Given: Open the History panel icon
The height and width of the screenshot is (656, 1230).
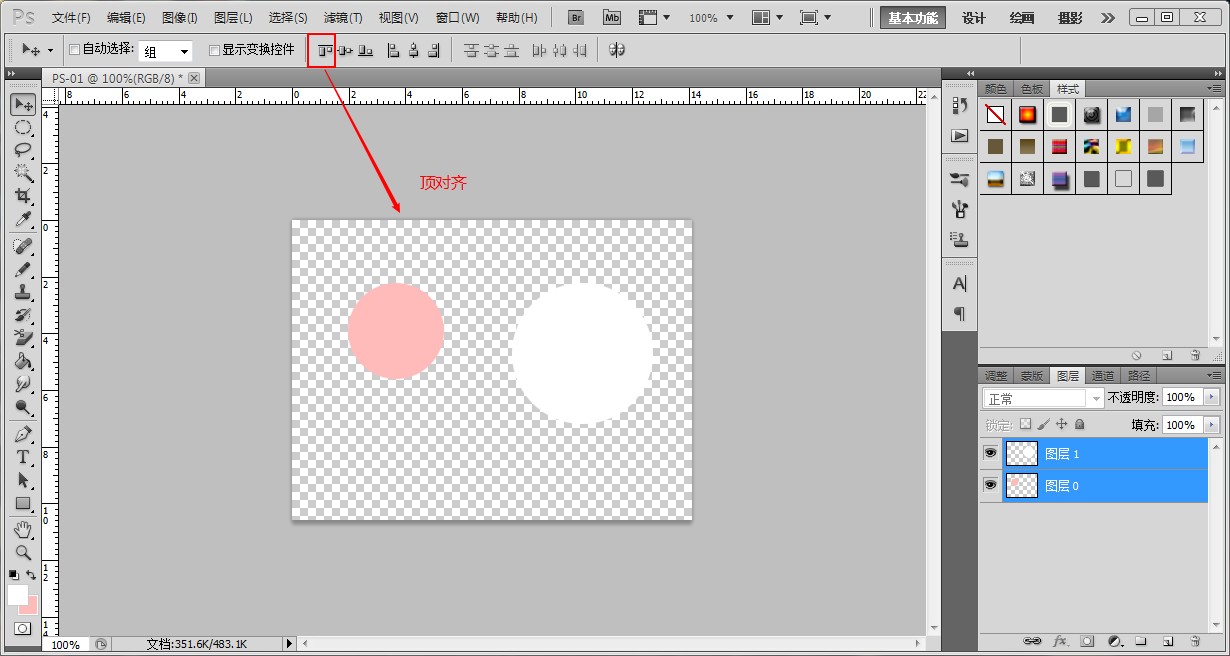Looking at the screenshot, I should click(960, 105).
